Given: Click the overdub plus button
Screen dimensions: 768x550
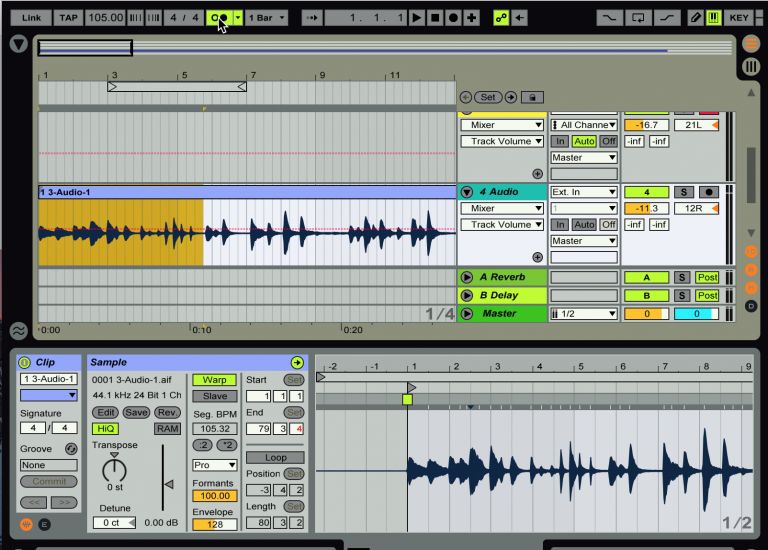Looking at the screenshot, I should [x=471, y=18].
